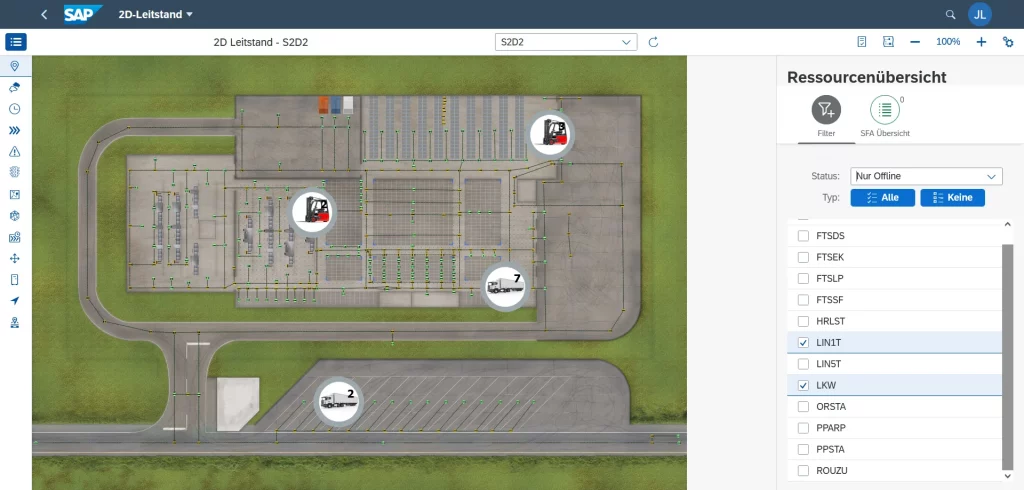
Task: Uncheck the LKW resource type checkbox
Action: click(803, 385)
